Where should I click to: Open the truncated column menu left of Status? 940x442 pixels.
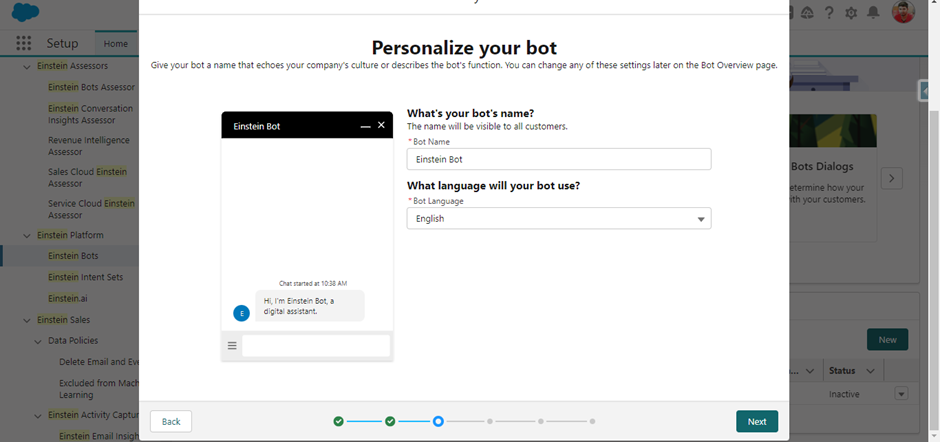pyautogui.click(x=810, y=371)
